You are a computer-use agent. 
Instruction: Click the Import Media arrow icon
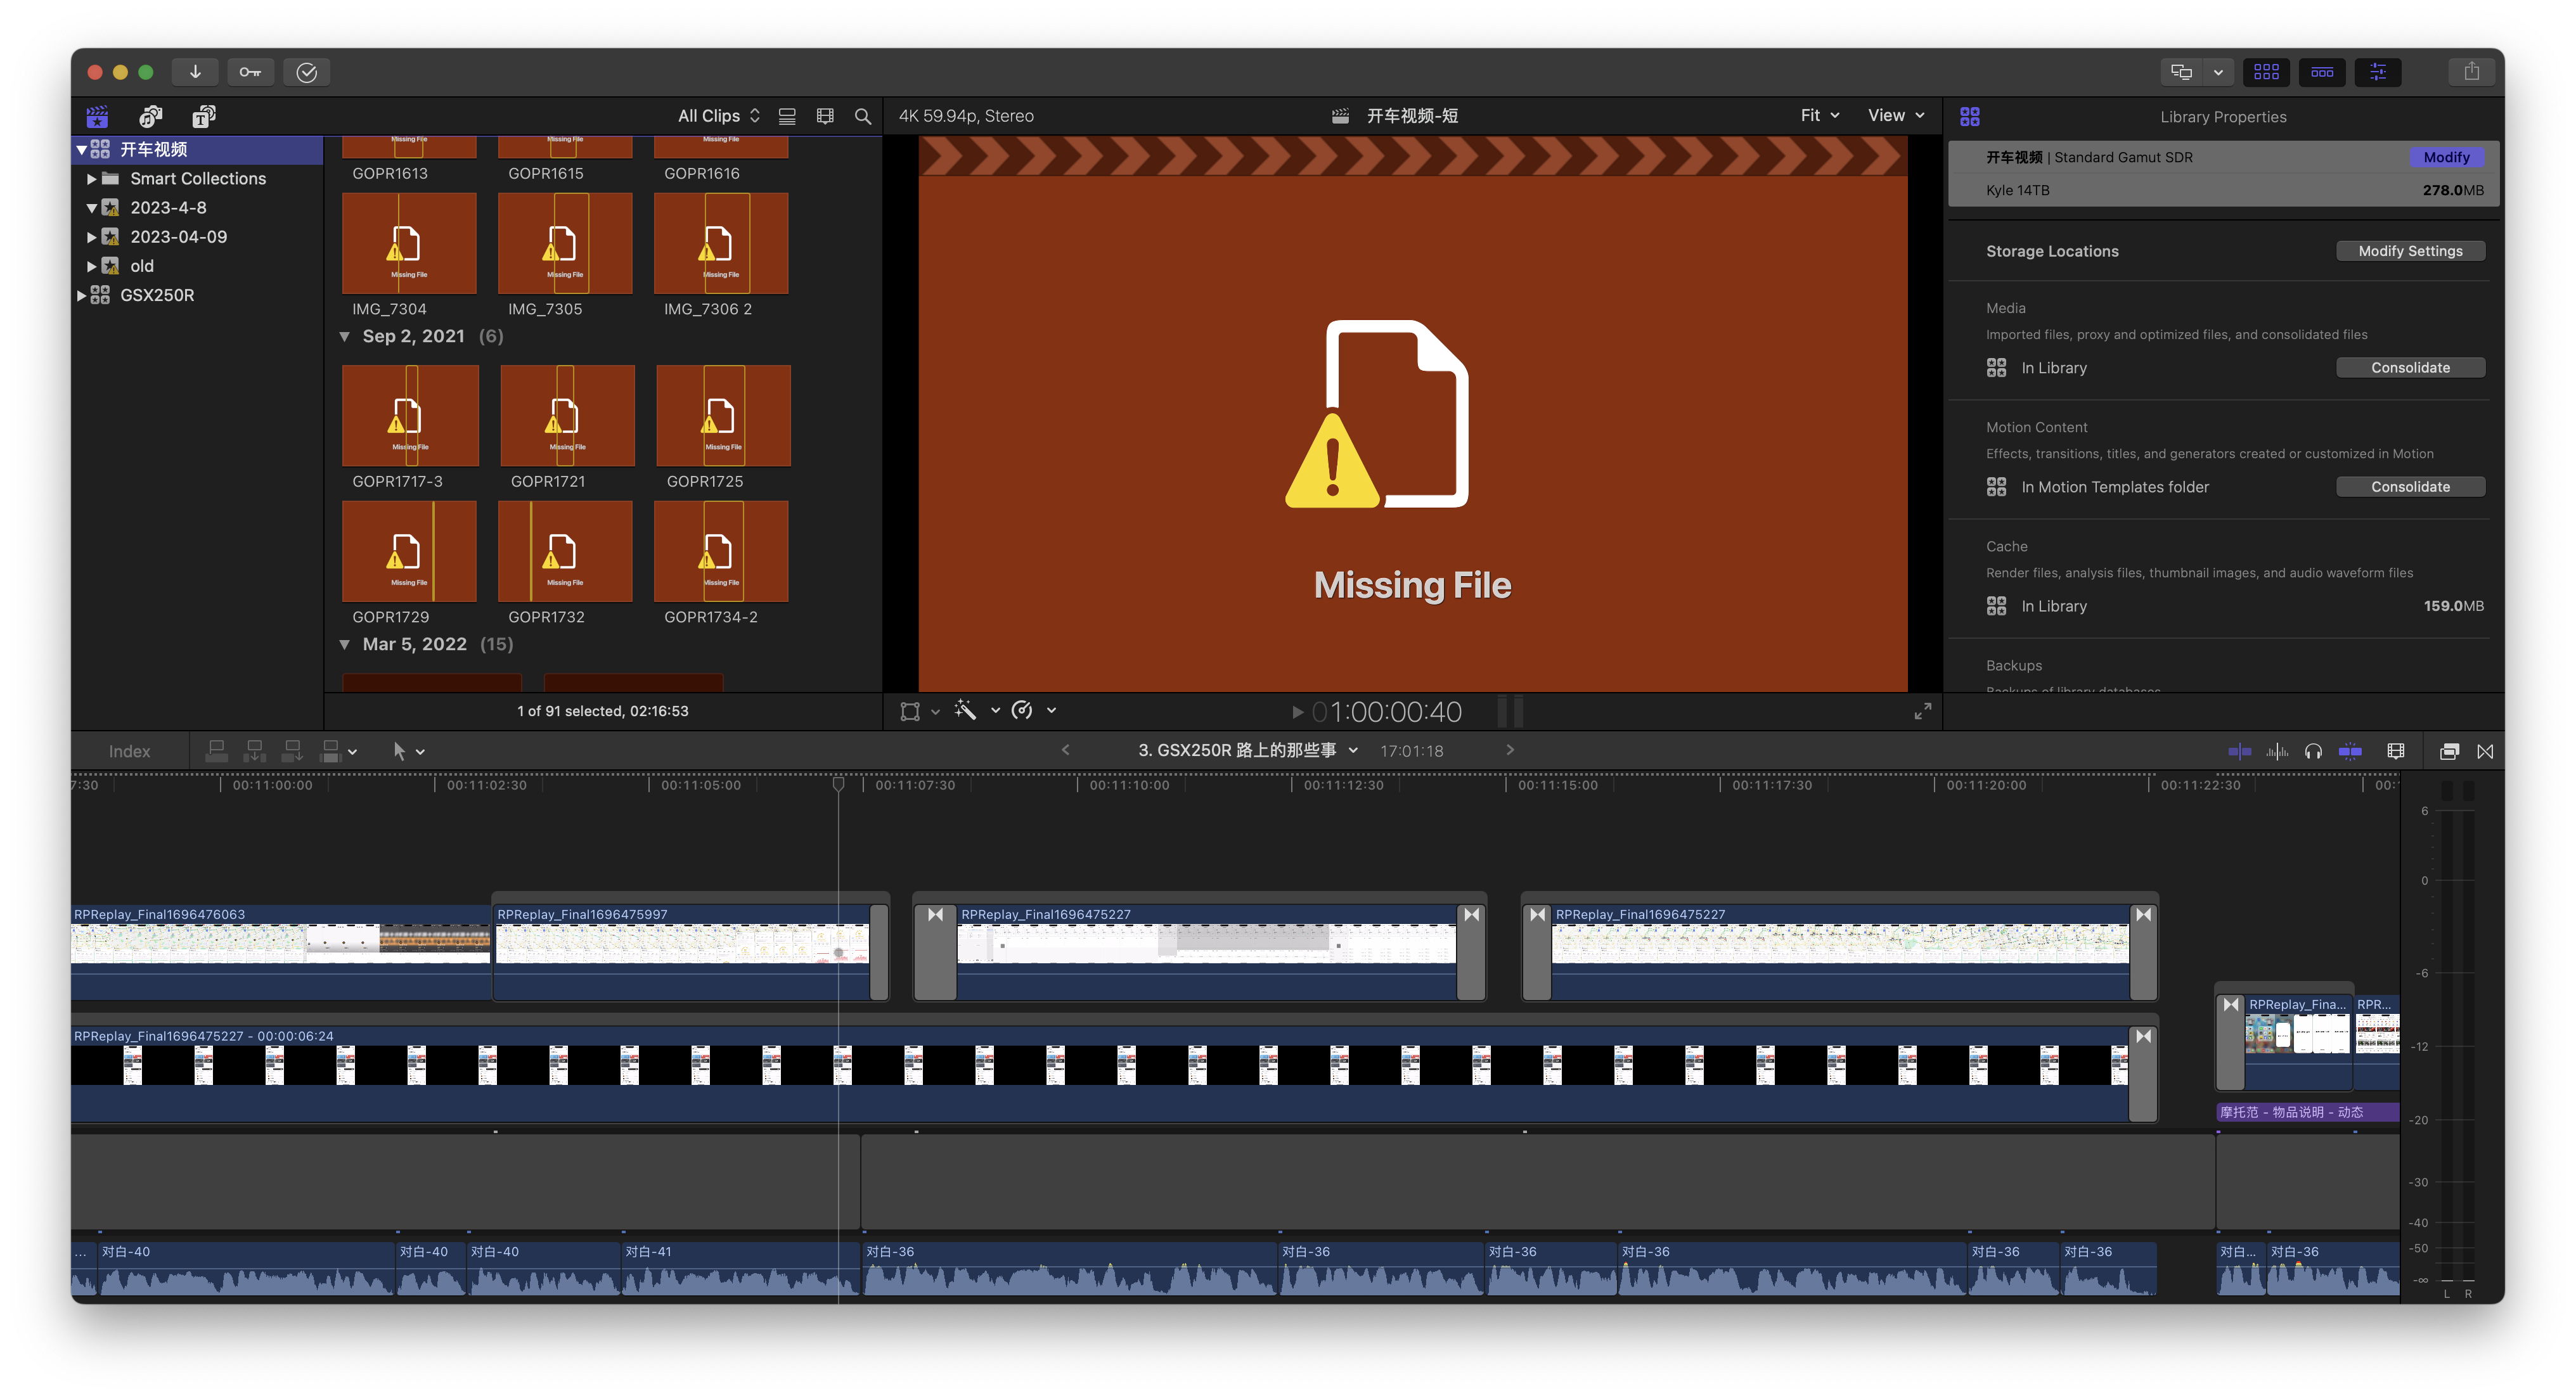(195, 72)
